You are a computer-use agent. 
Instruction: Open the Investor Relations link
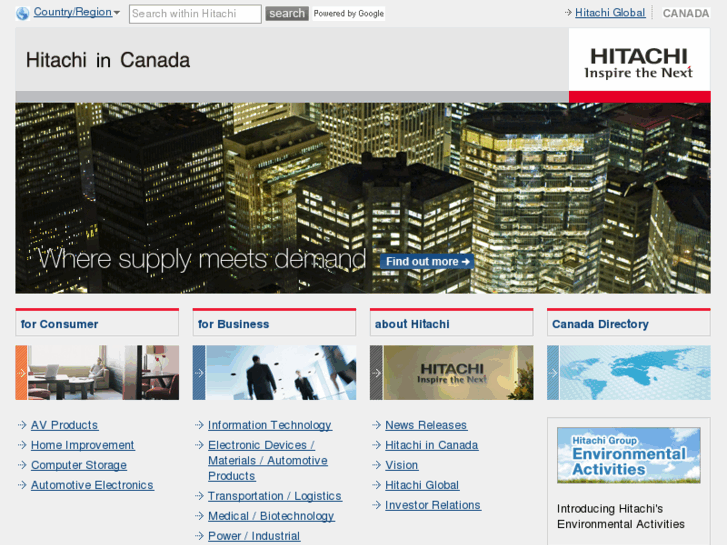coord(433,505)
